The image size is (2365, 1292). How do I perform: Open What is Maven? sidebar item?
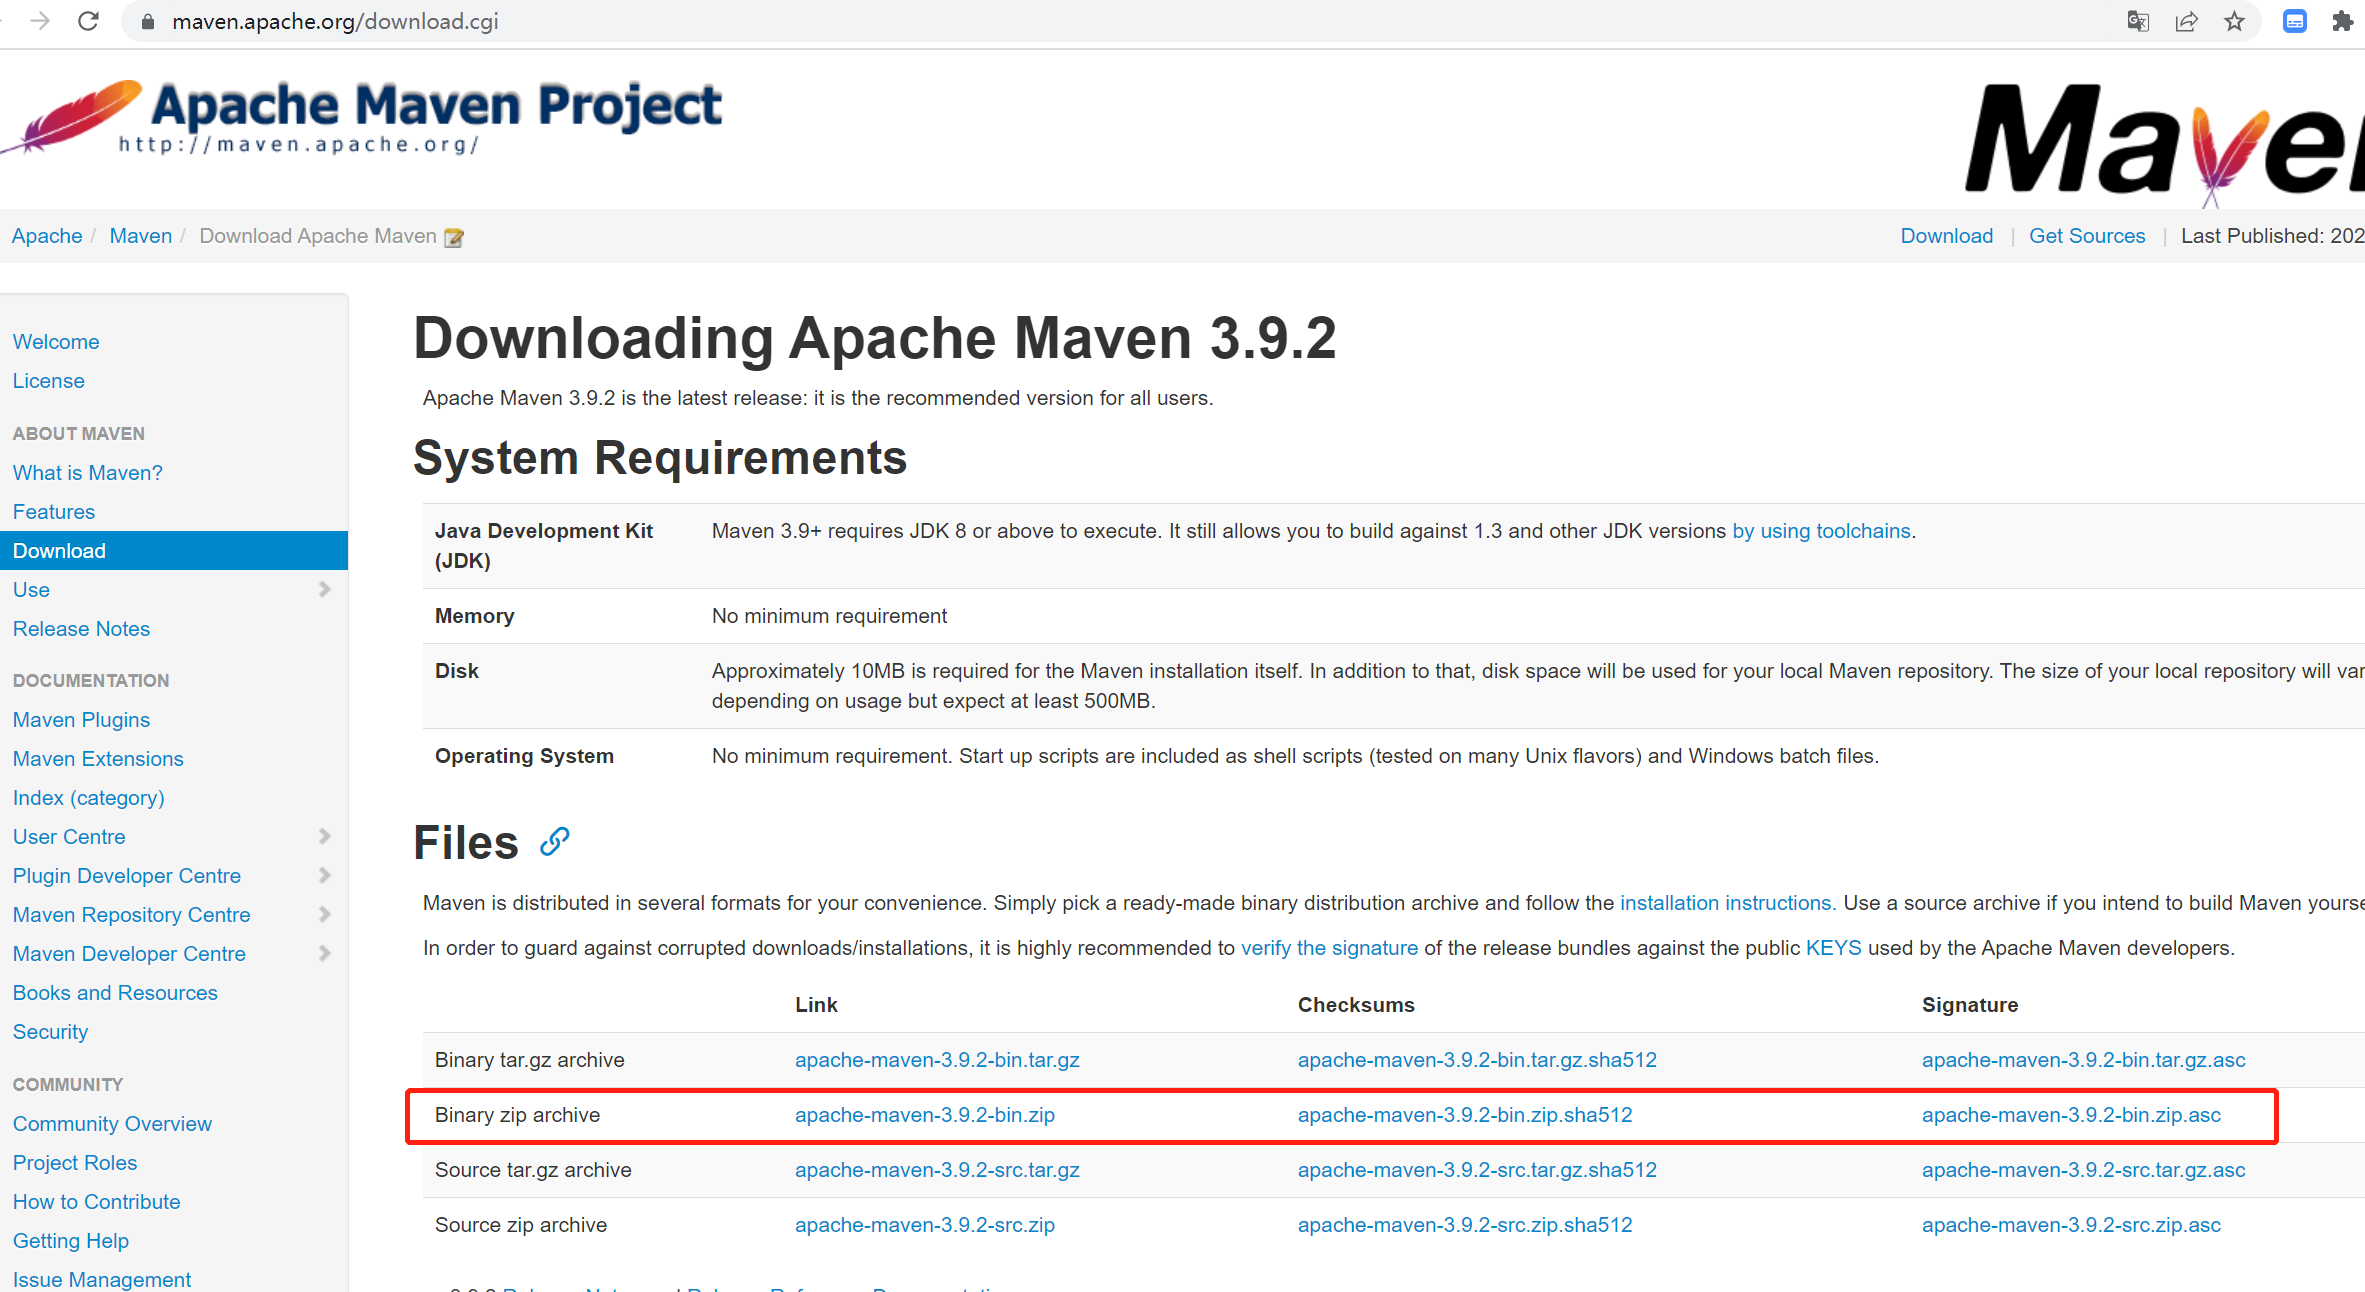click(88, 473)
